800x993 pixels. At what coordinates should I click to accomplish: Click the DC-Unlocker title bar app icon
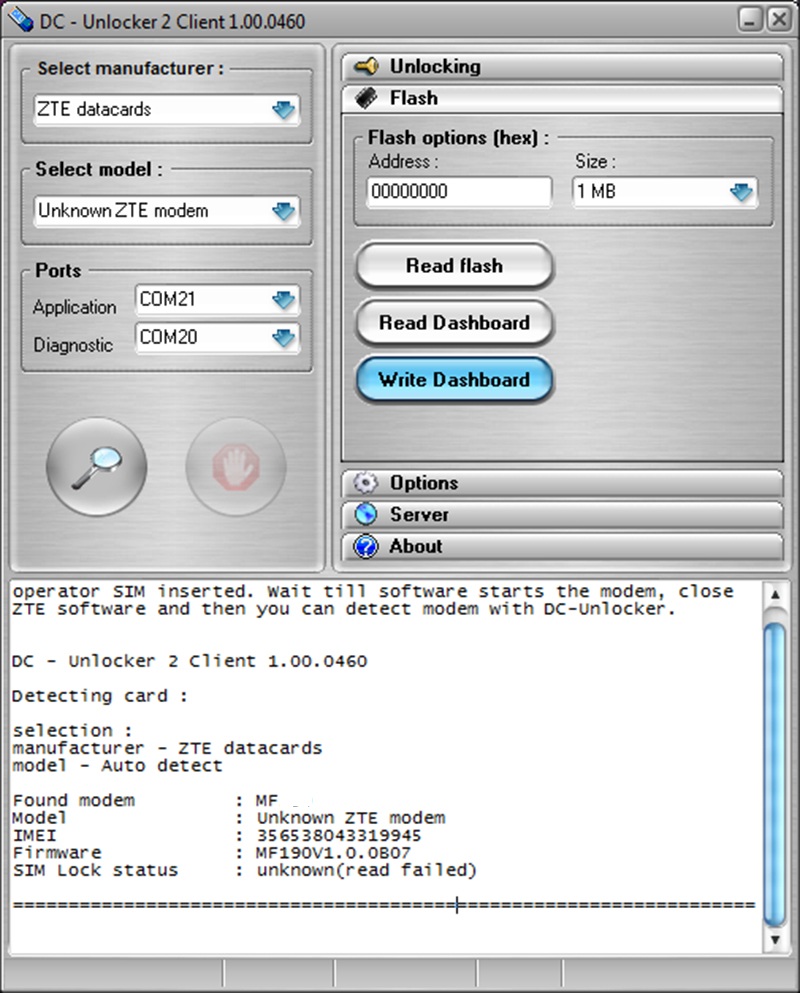click(19, 20)
